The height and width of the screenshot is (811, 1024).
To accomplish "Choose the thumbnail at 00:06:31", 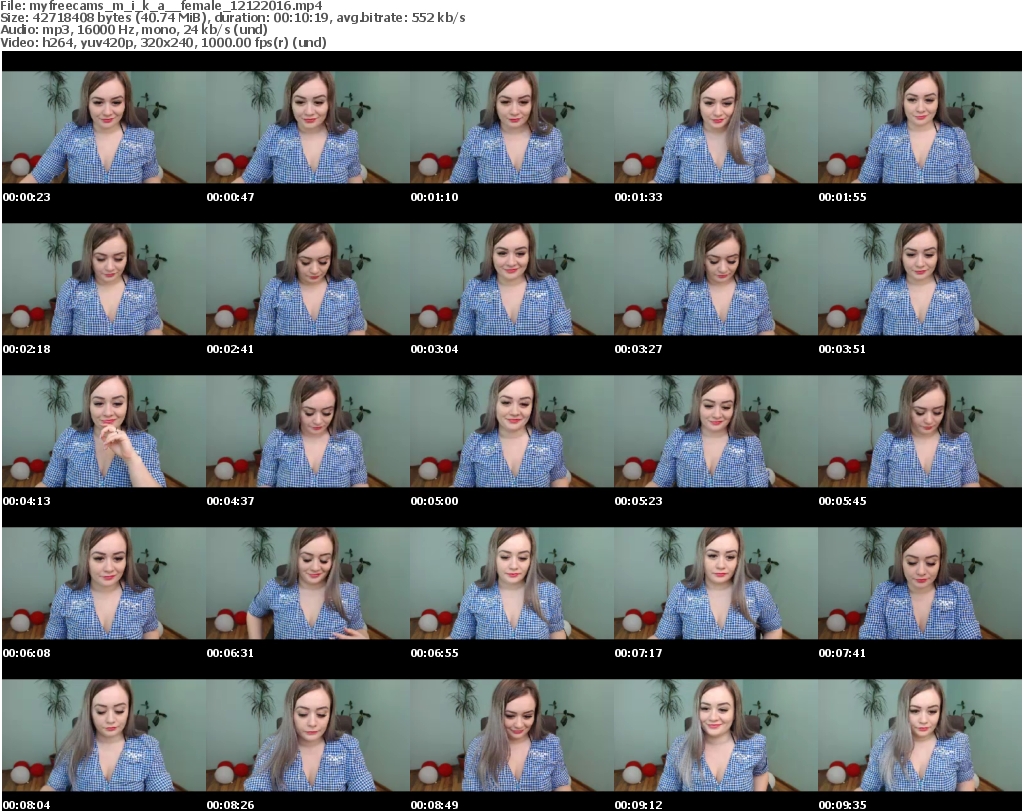I will click(x=308, y=583).
